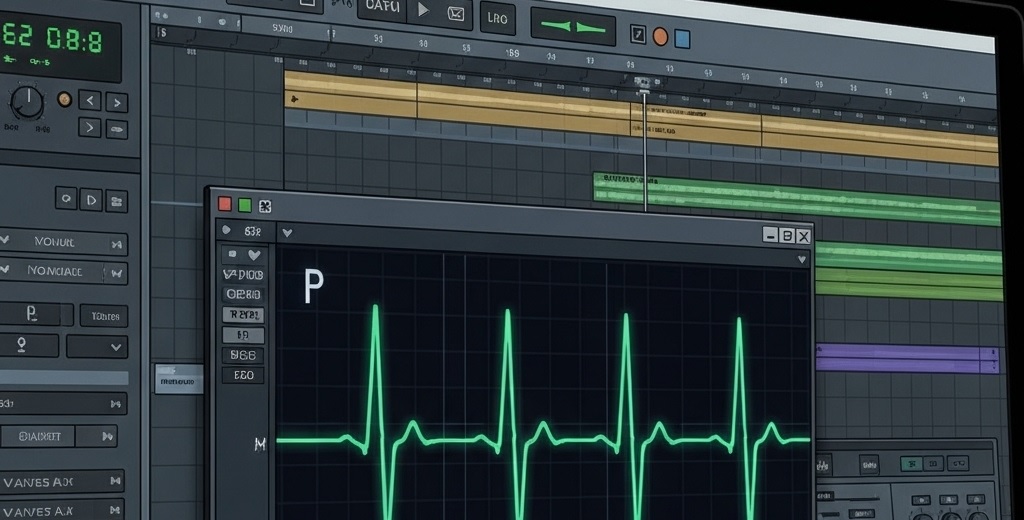Click the small orange LED indicator beside knob

tap(64, 99)
